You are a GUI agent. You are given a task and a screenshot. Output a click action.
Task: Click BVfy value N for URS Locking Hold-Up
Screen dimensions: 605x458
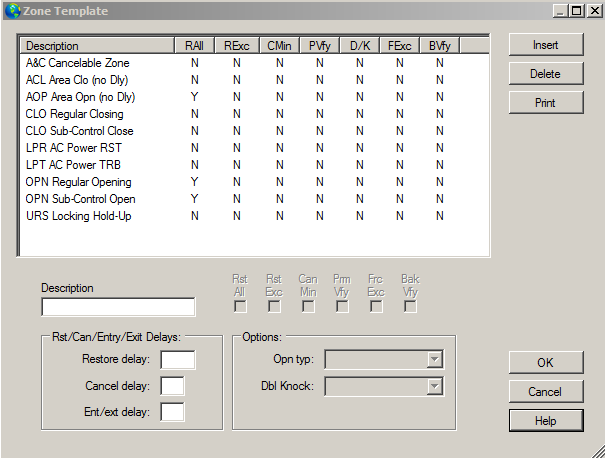point(440,216)
